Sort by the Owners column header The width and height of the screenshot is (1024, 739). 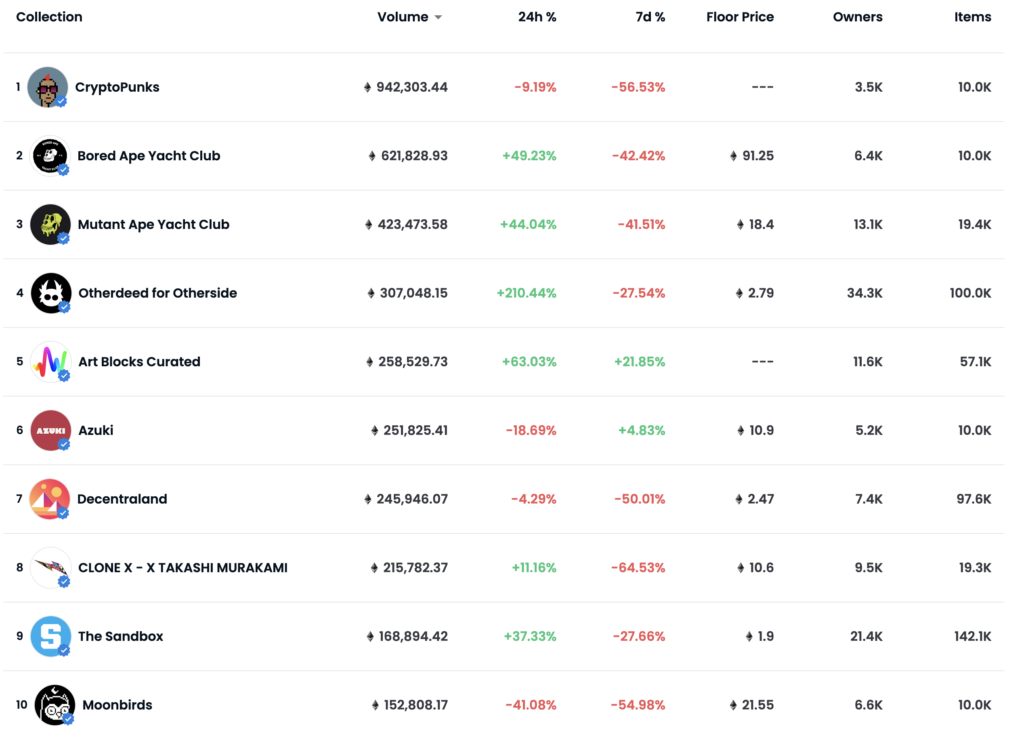point(857,17)
